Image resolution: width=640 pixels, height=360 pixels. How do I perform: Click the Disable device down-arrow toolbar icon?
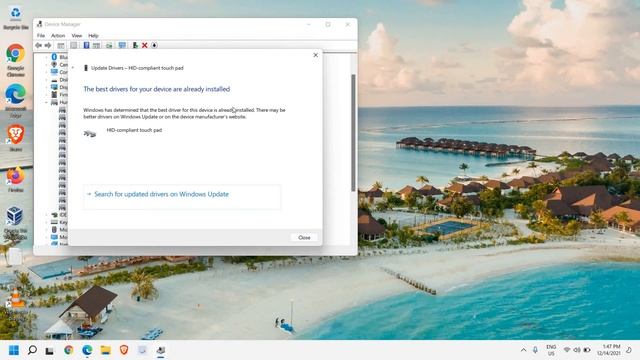click(x=154, y=45)
